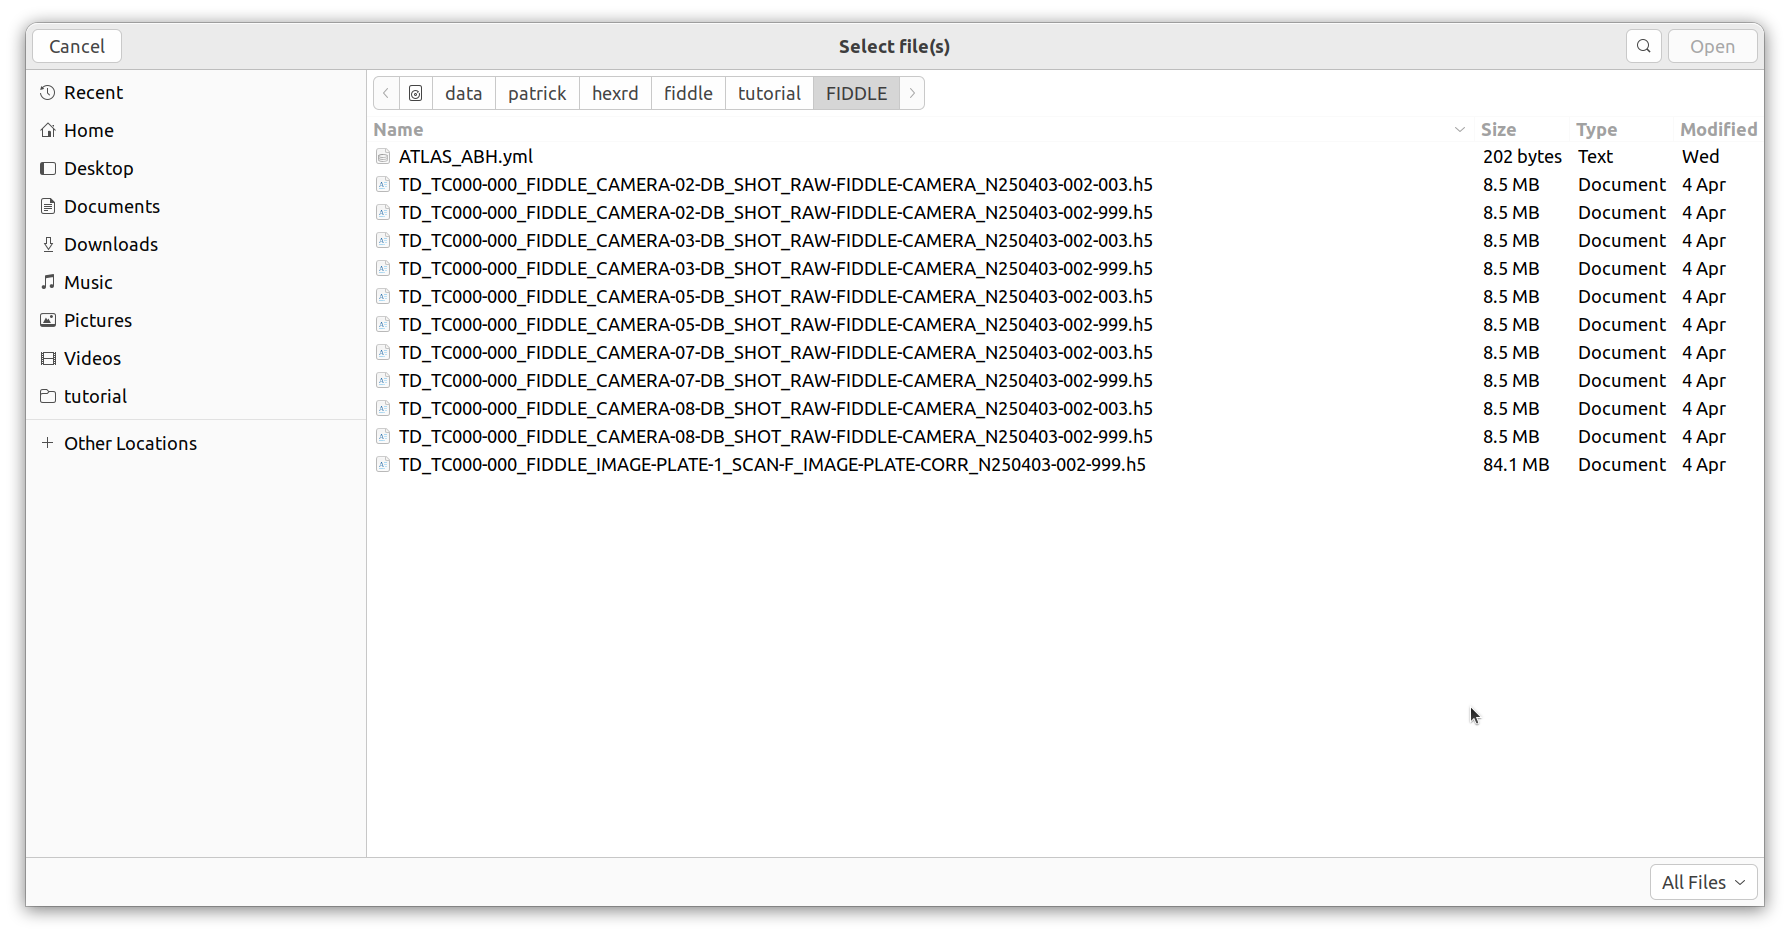Go forward using the path bar right arrow
The width and height of the screenshot is (1790, 935).
click(912, 94)
